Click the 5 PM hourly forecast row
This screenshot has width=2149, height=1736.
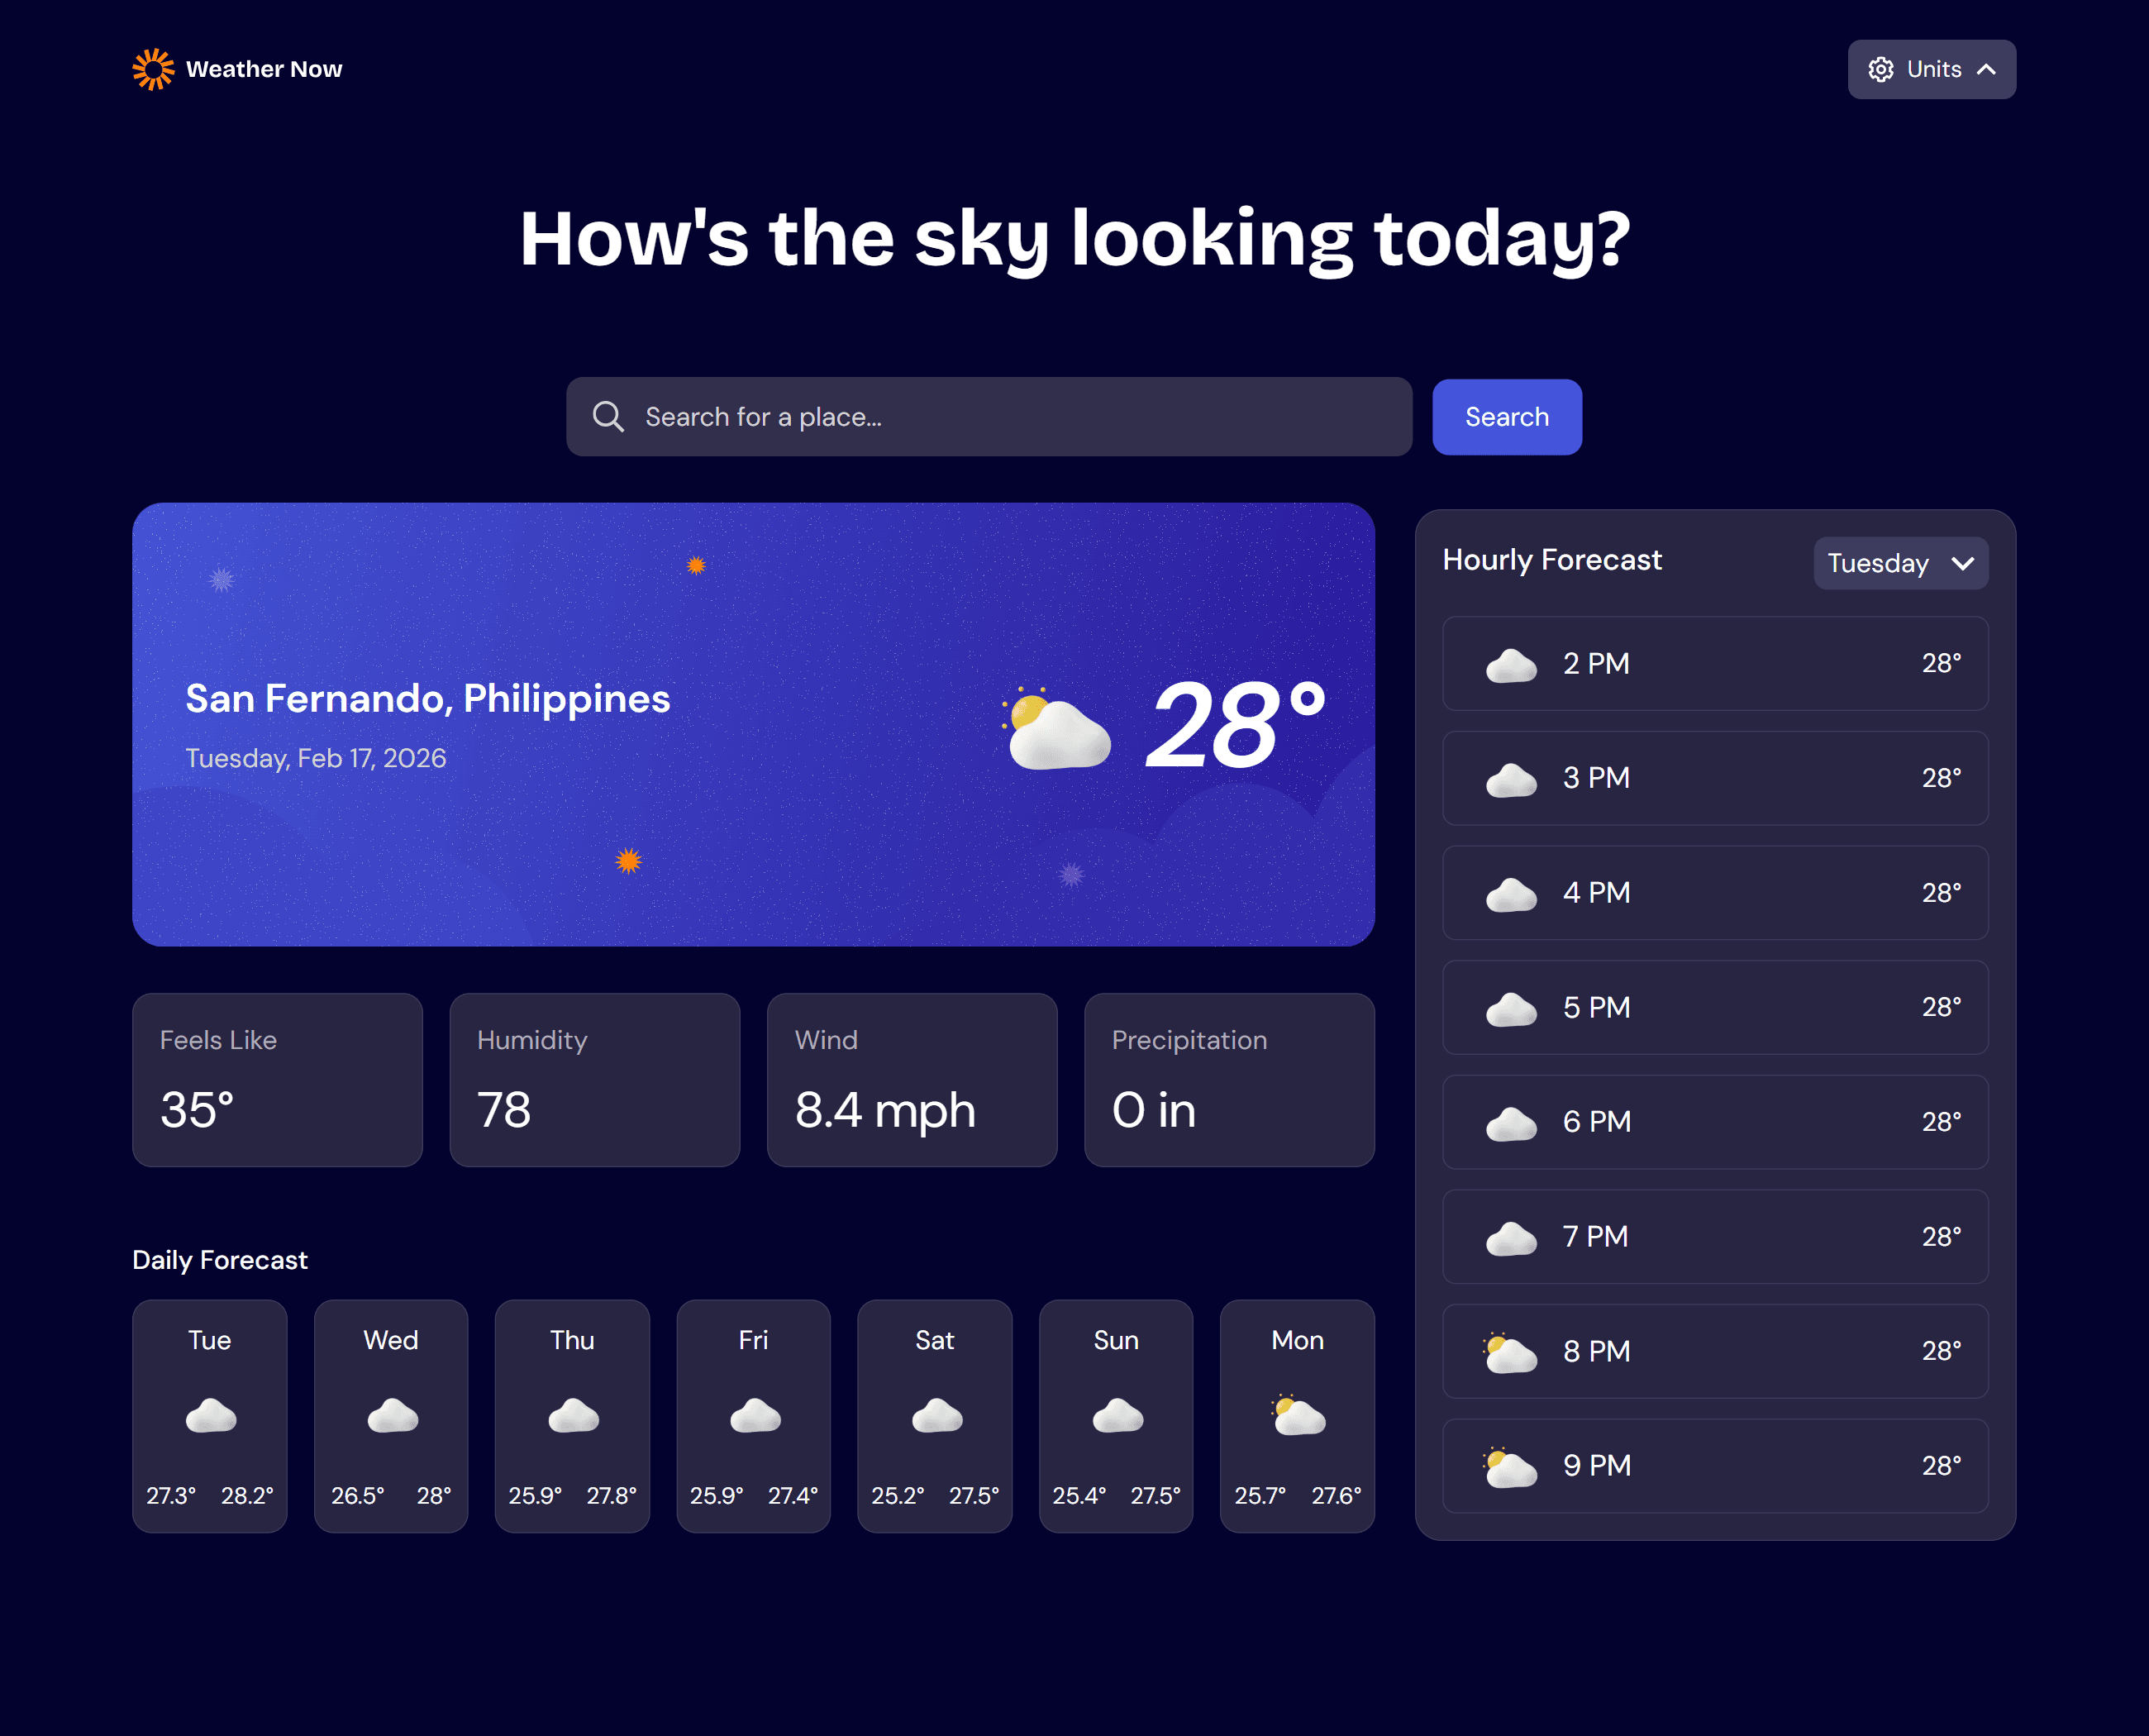click(1715, 1008)
